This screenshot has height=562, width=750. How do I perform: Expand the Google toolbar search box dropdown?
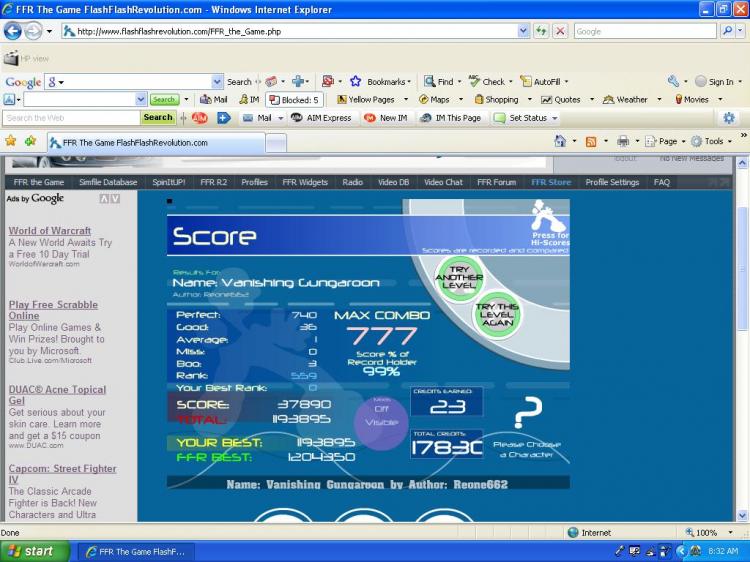click(217, 82)
